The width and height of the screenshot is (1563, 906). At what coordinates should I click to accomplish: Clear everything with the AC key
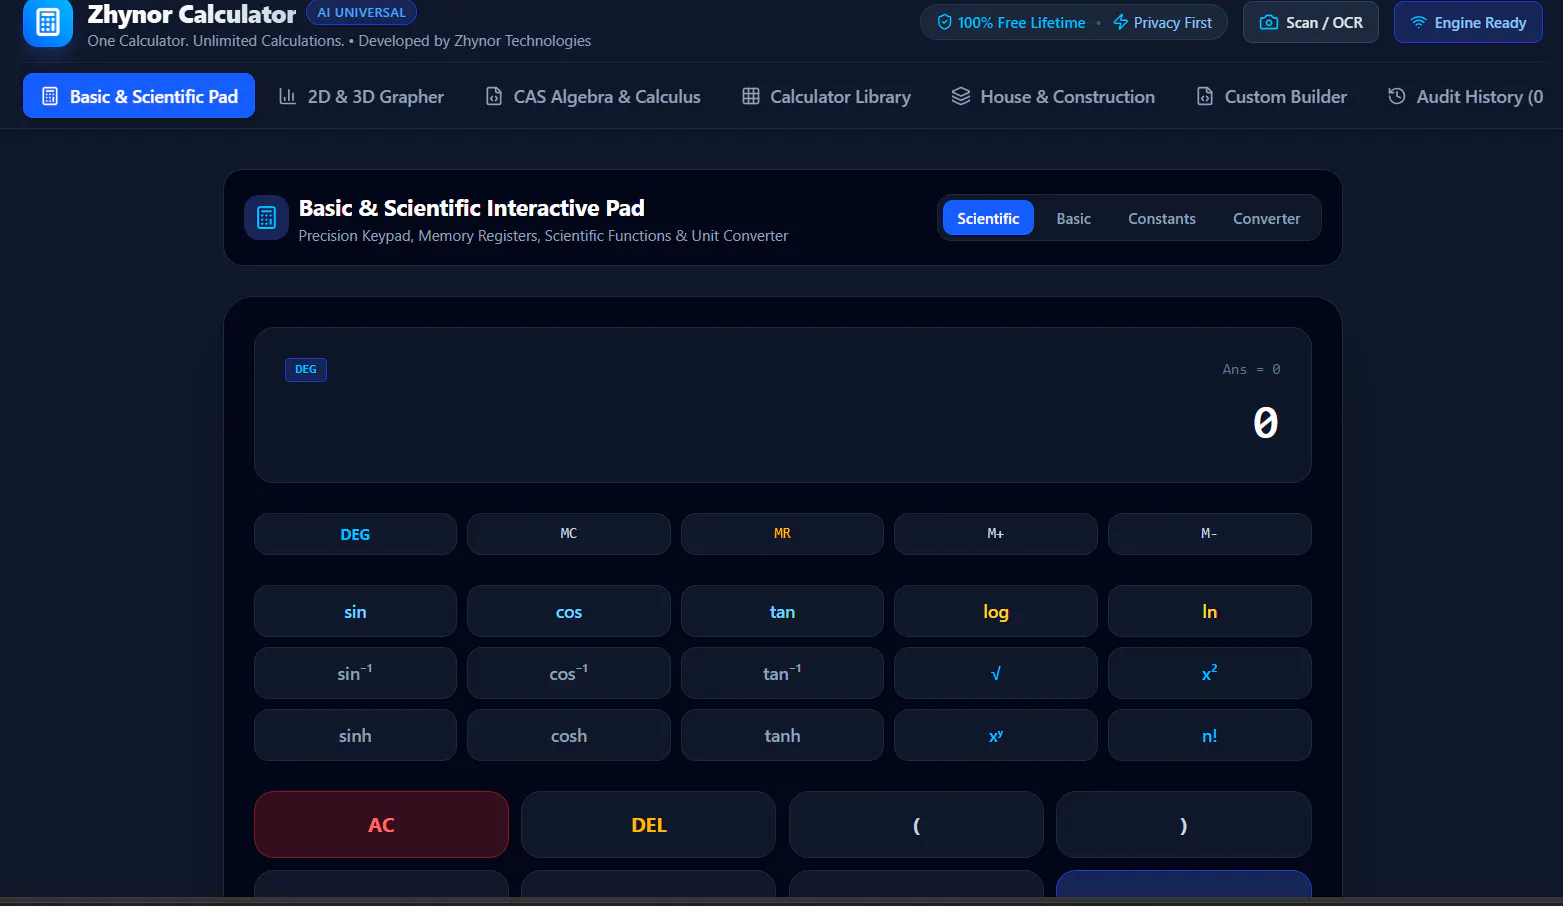click(x=381, y=824)
